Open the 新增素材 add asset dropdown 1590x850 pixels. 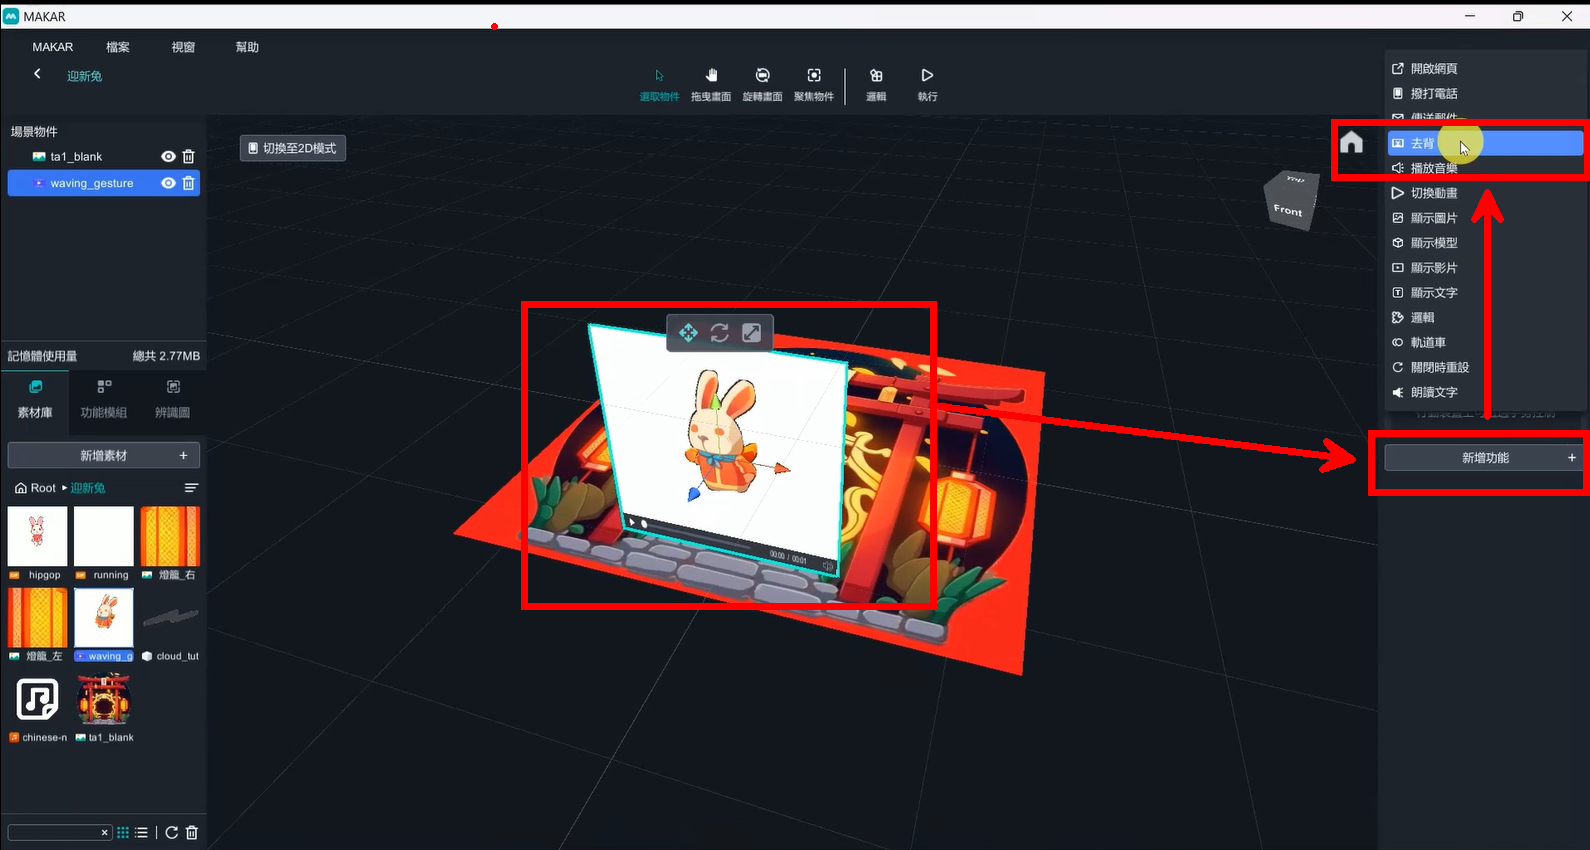[x=104, y=456]
